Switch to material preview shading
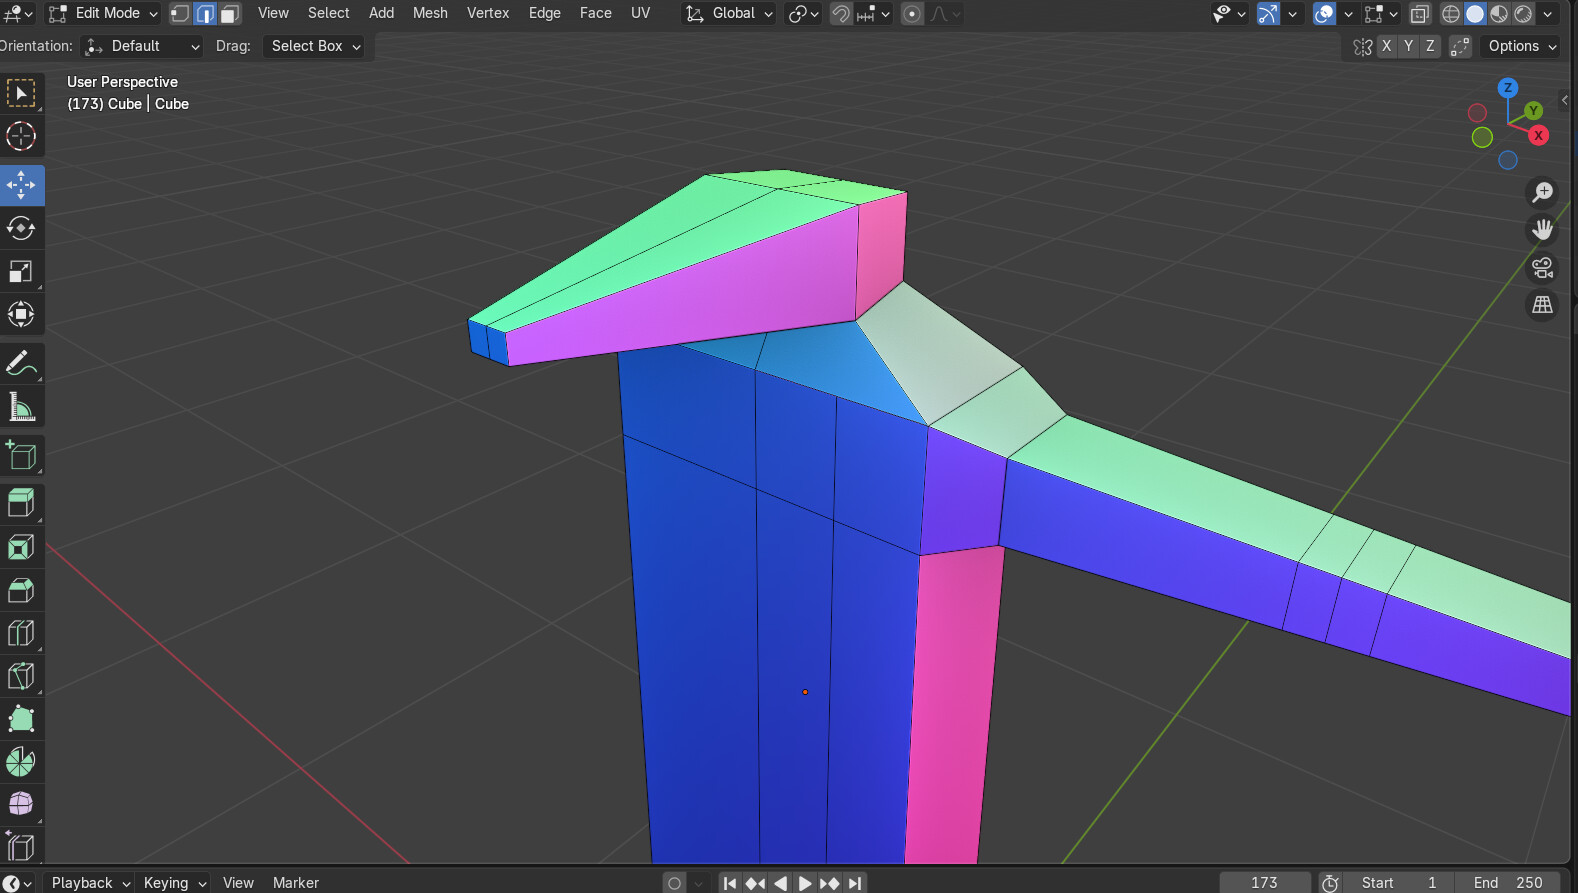 click(x=1499, y=14)
